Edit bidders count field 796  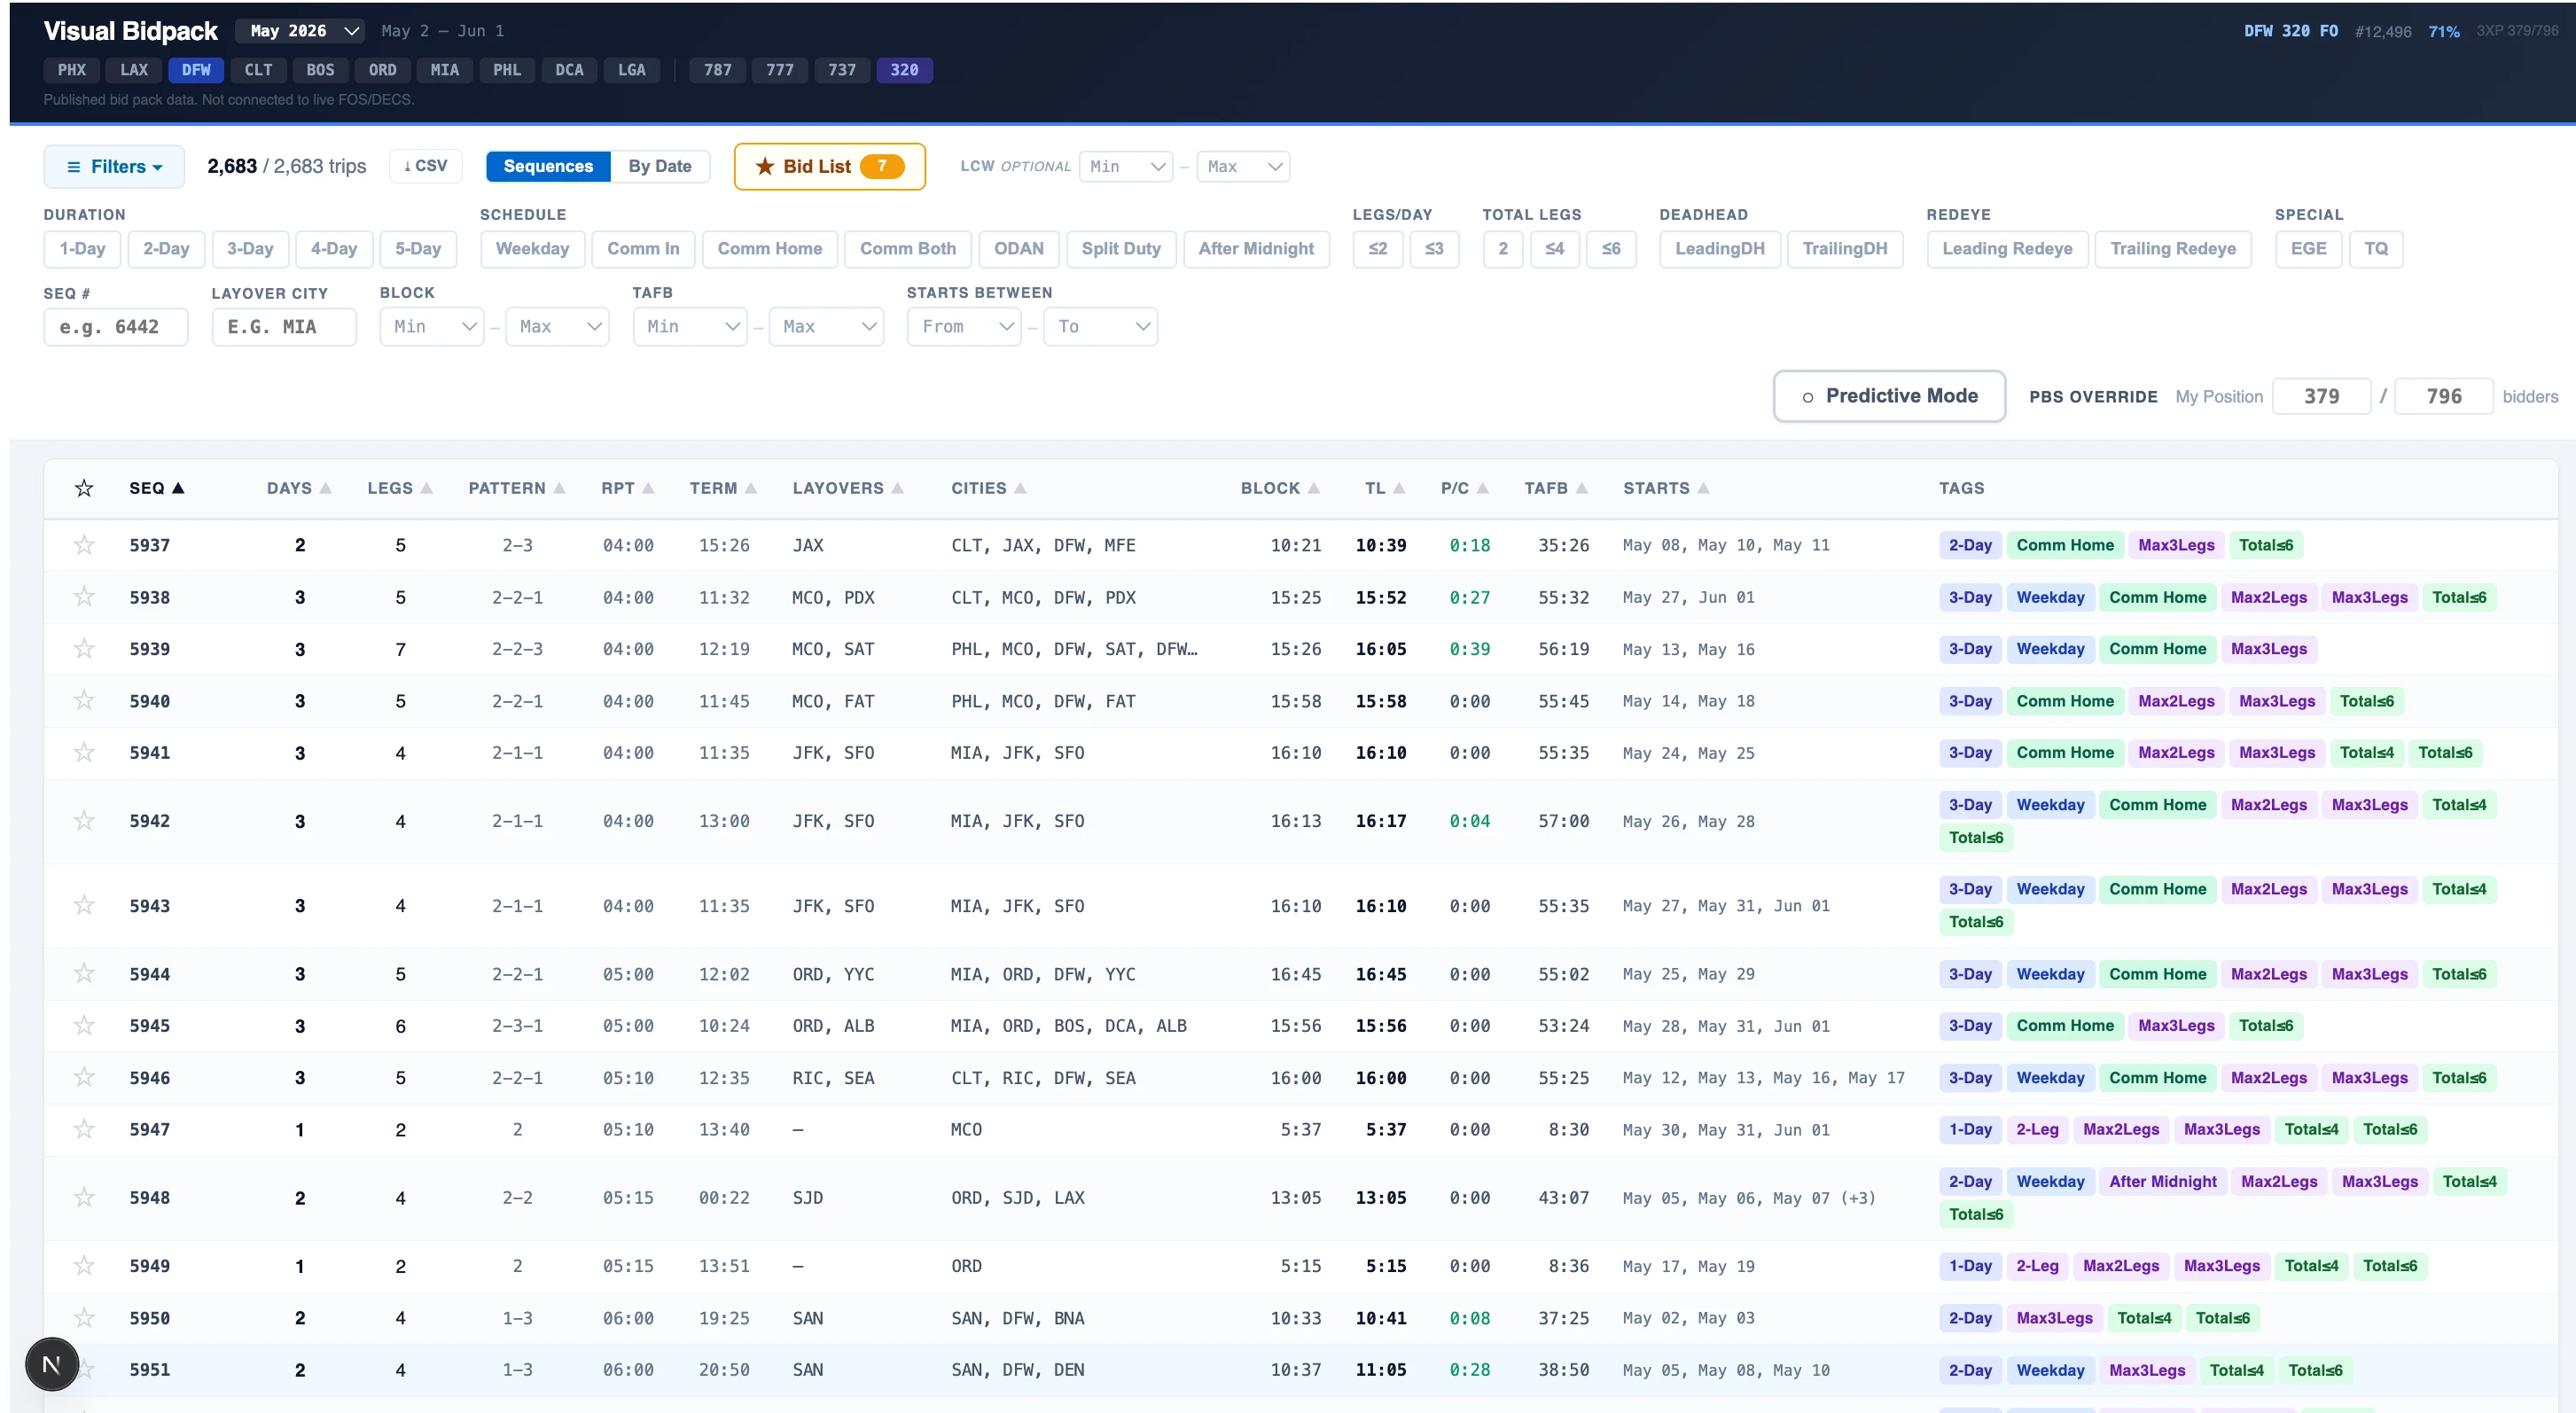[x=2444, y=396]
